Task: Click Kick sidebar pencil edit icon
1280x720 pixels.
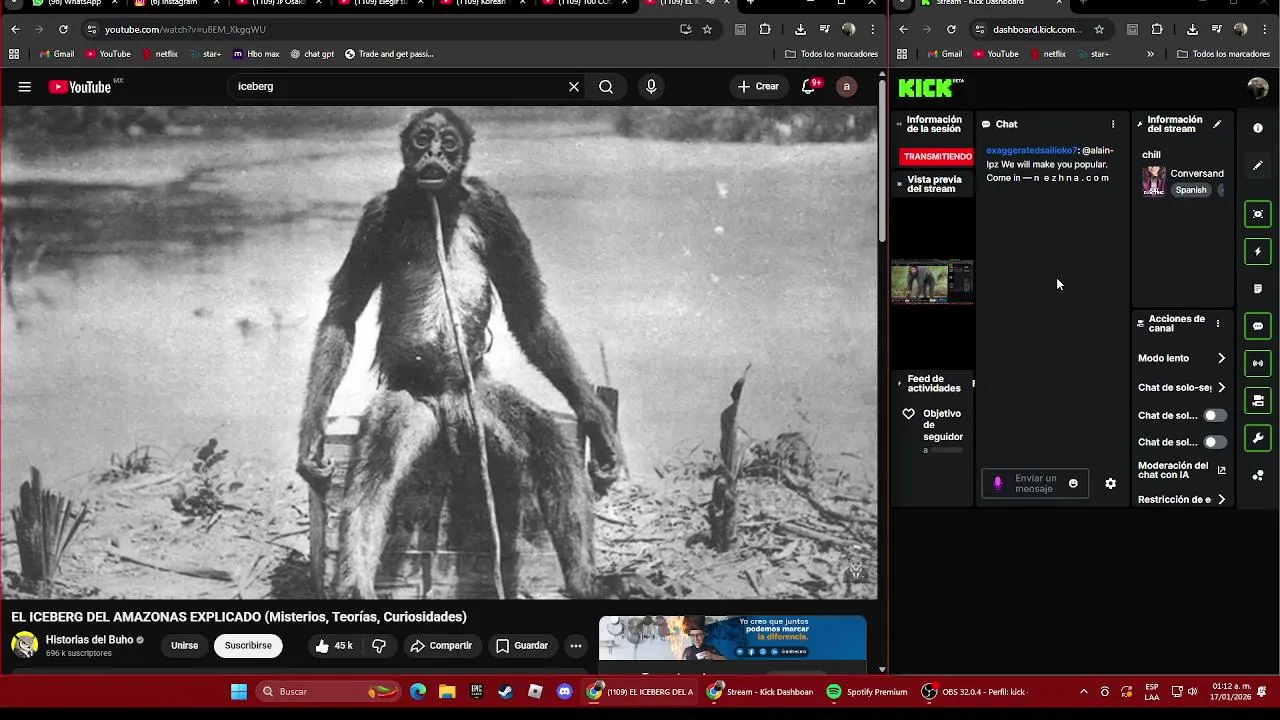Action: 1258,165
